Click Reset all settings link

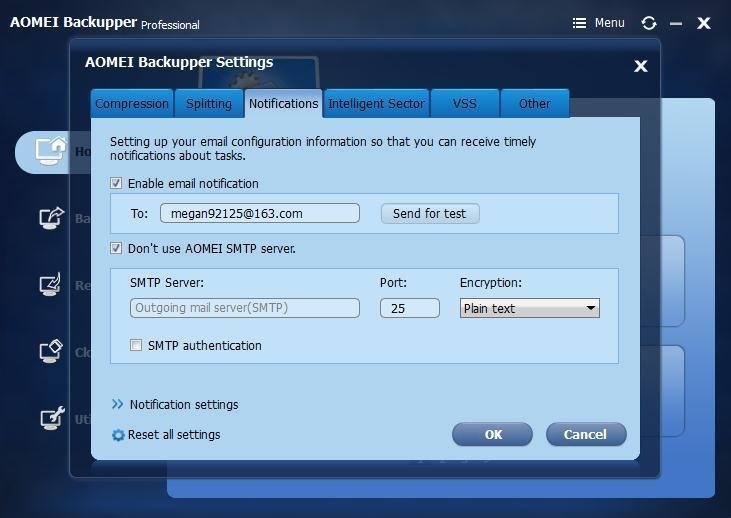174,435
